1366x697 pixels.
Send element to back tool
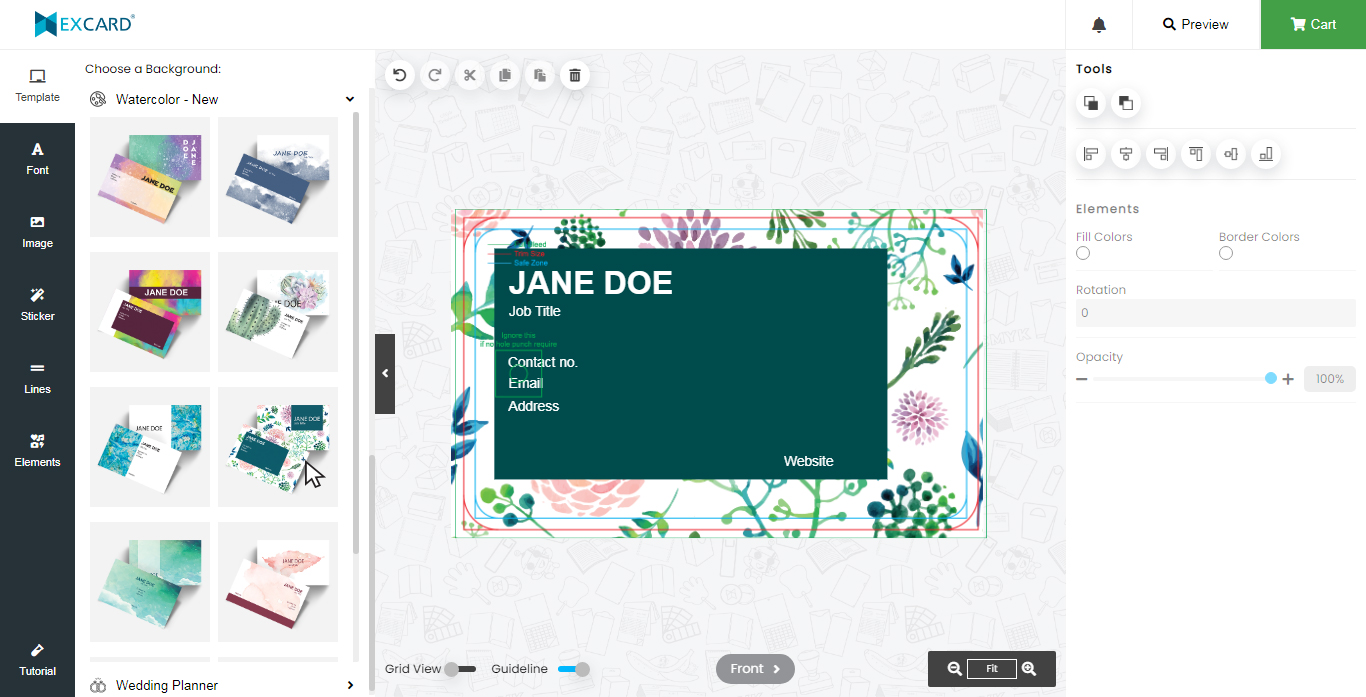click(x=1126, y=103)
